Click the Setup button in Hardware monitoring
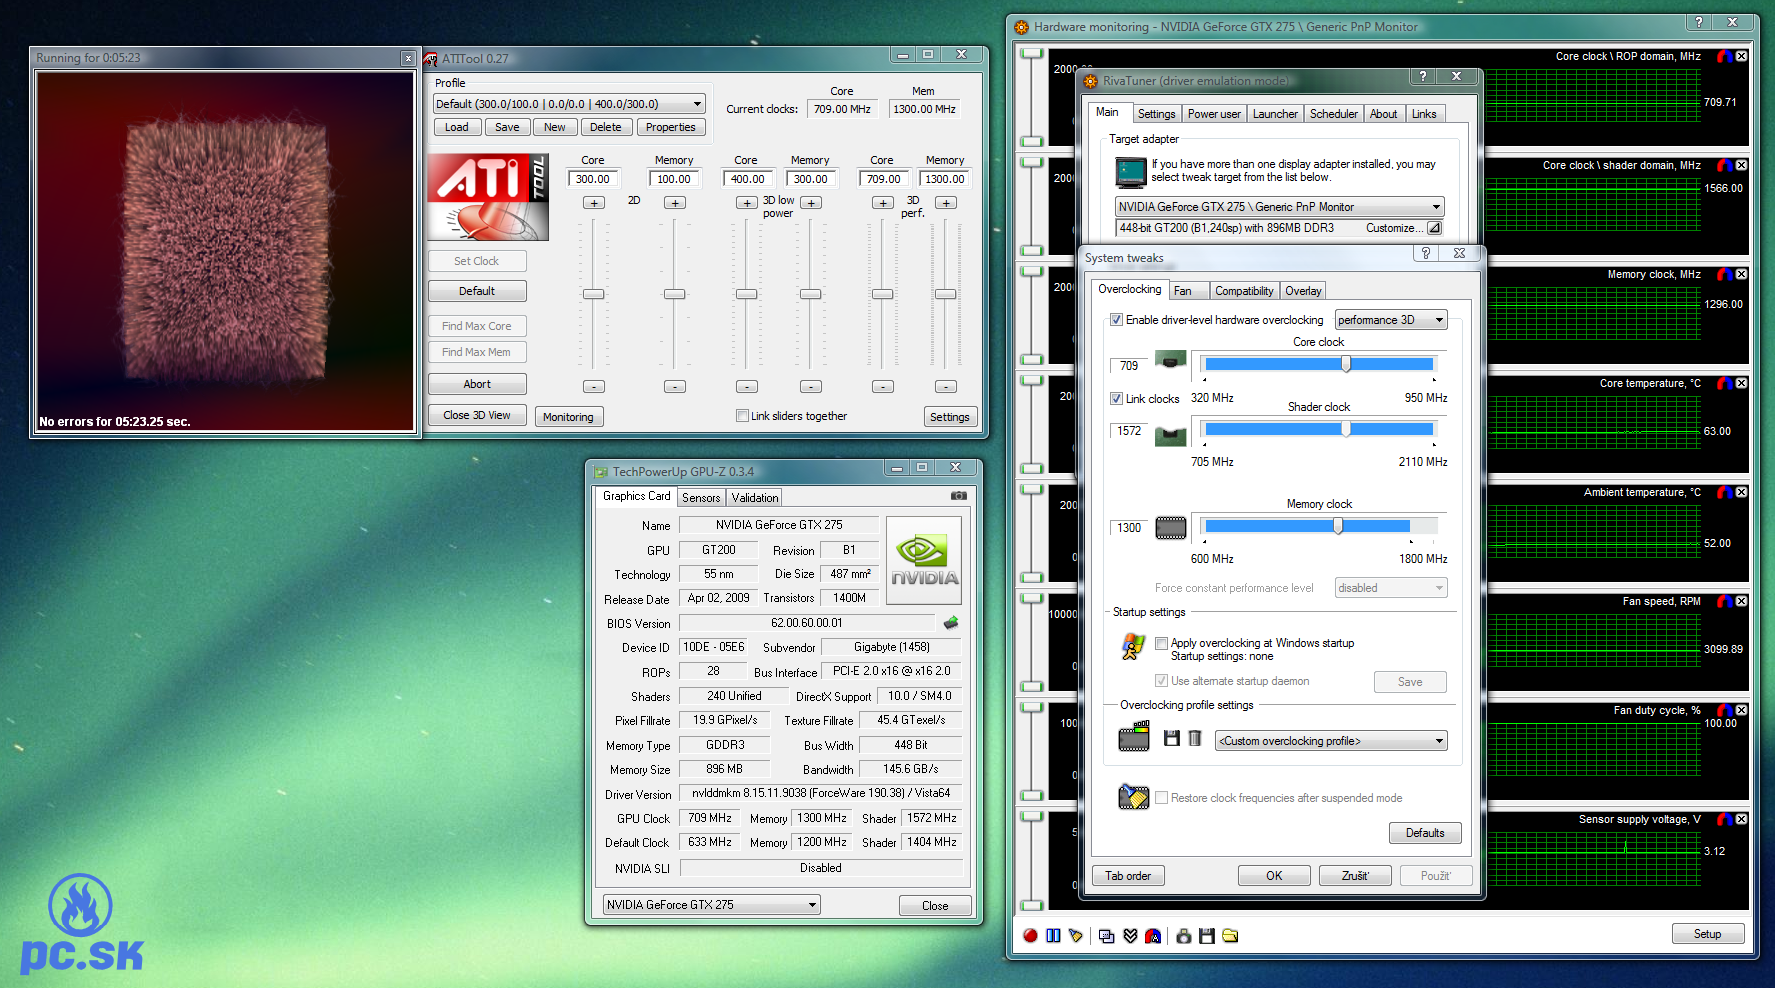The image size is (1775, 988). coord(1708,934)
